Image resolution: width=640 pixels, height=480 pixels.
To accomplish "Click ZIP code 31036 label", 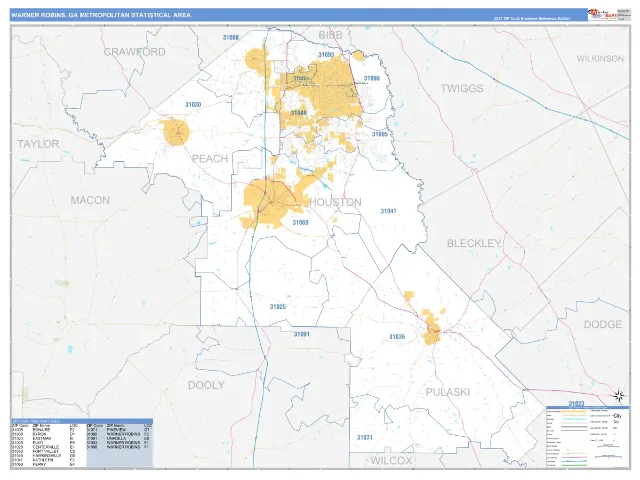I will (397, 337).
